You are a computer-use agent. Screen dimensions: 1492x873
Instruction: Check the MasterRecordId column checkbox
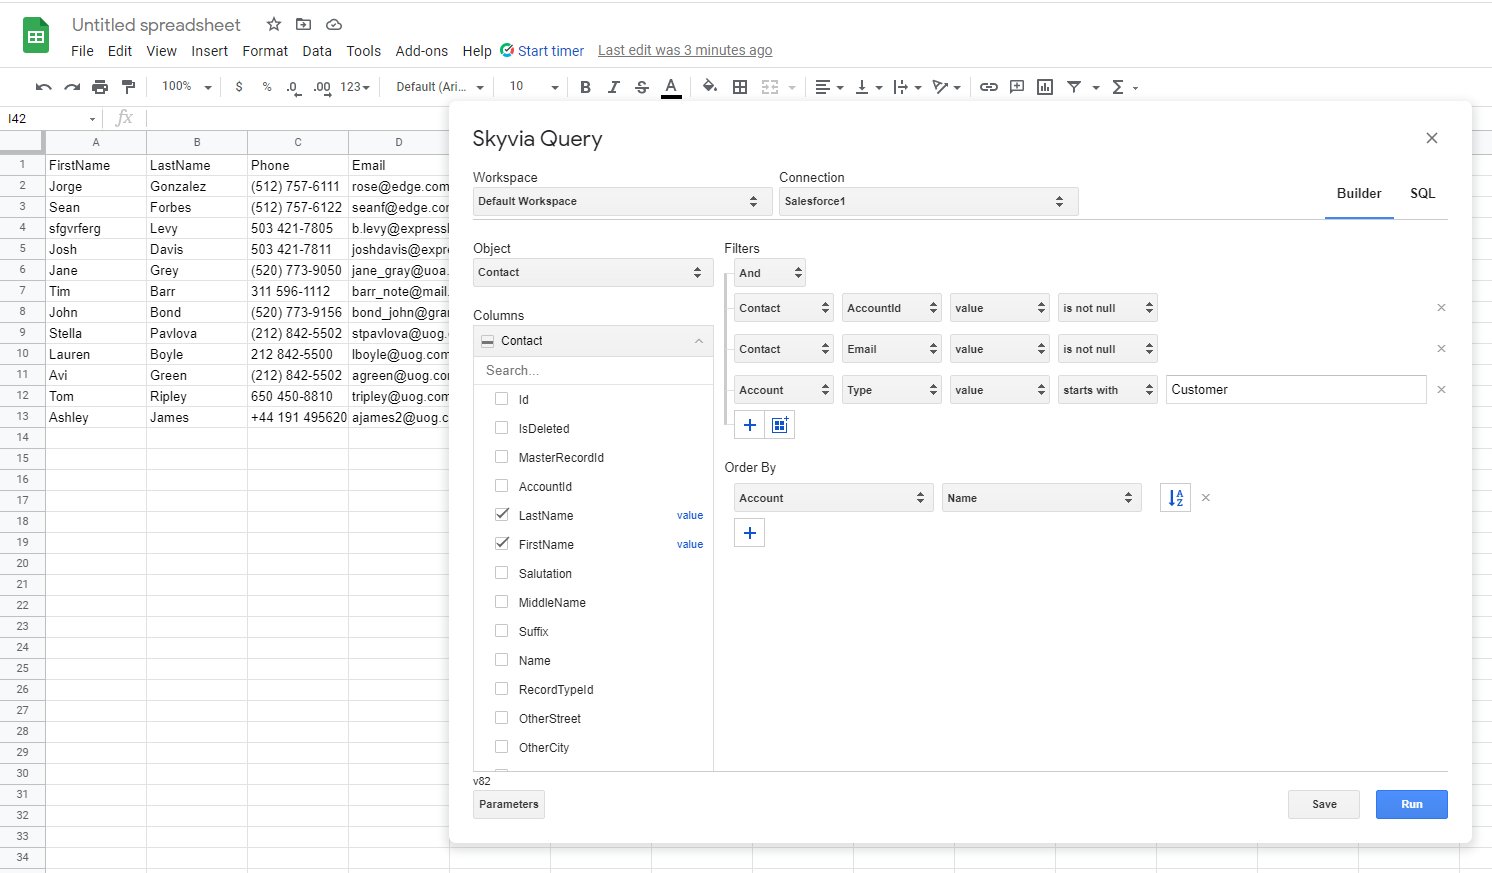pos(502,457)
